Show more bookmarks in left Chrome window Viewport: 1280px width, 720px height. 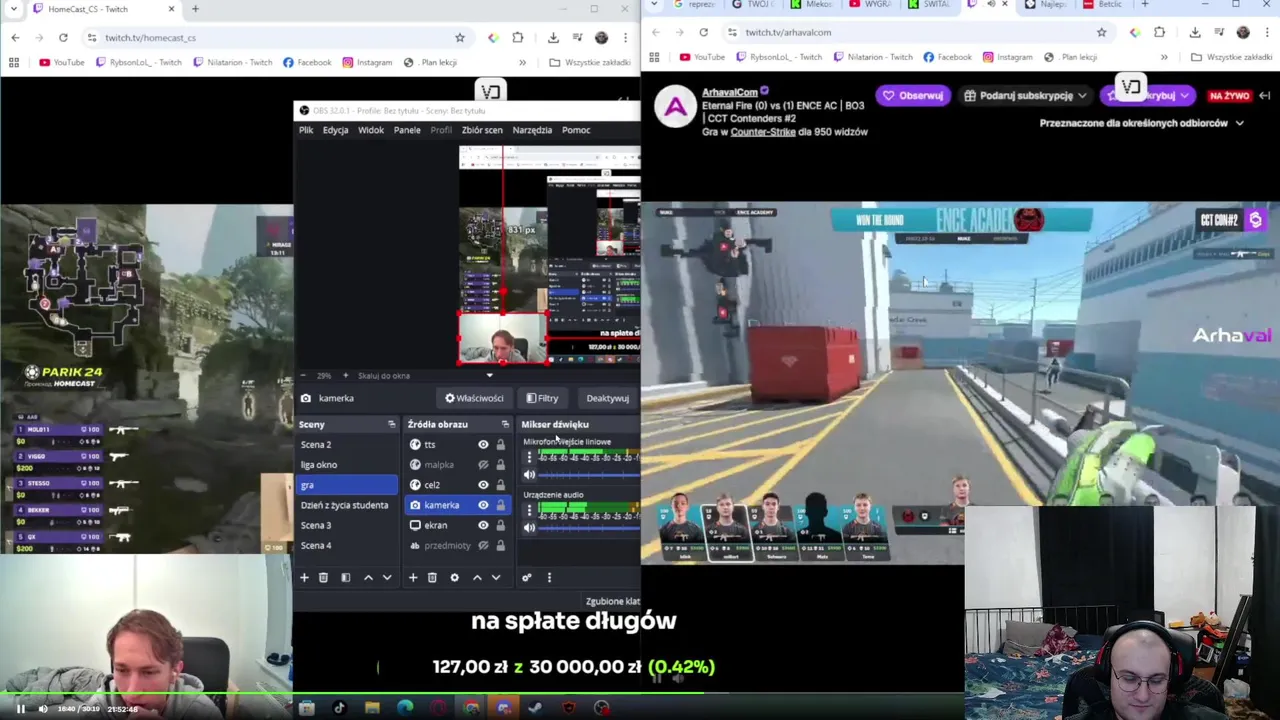point(522,62)
